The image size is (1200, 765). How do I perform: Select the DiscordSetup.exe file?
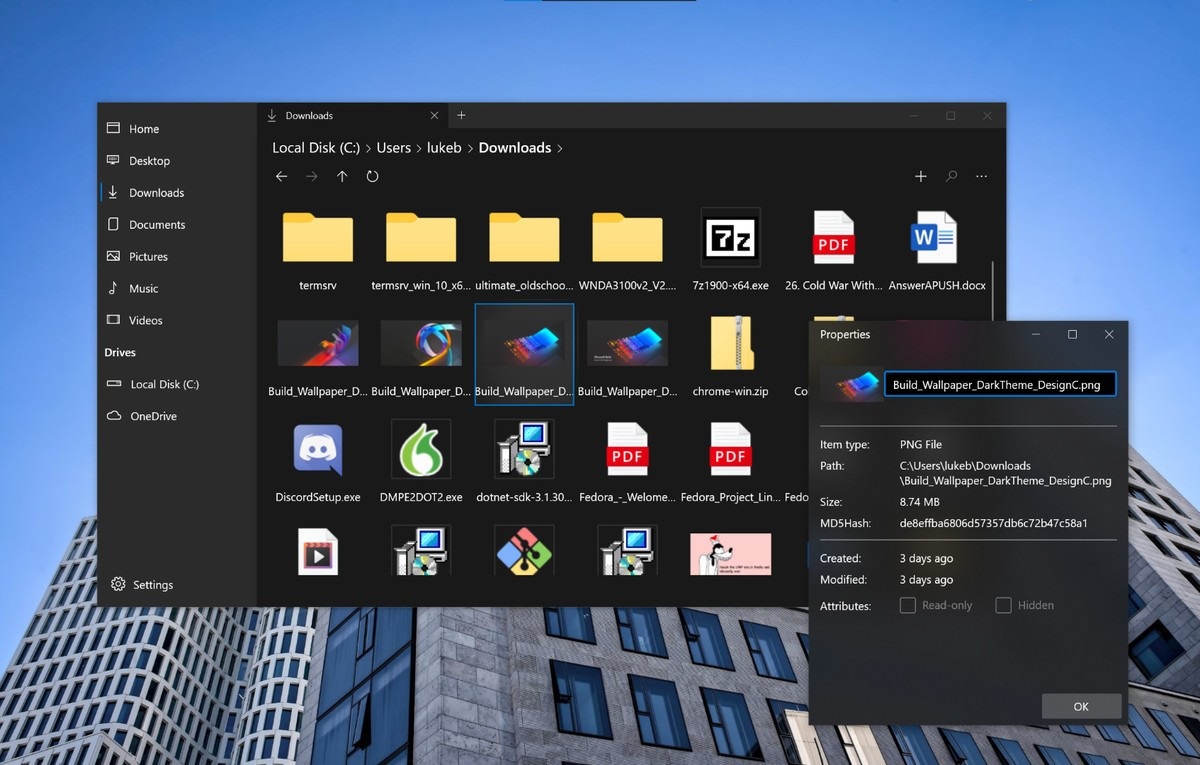(318, 451)
